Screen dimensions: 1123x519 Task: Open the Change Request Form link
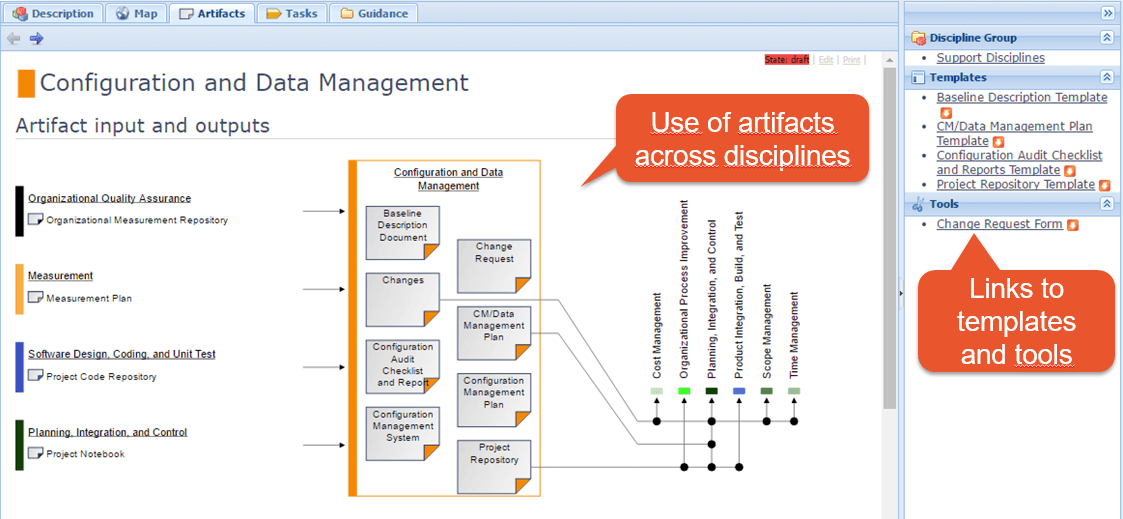(x=999, y=224)
